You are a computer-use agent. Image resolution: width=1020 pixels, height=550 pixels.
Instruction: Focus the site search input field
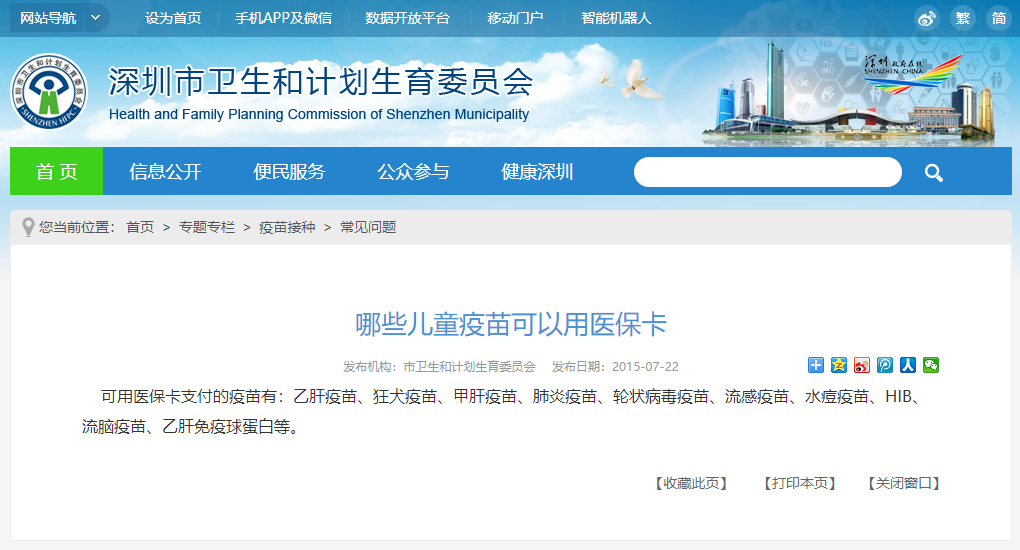[x=767, y=172]
